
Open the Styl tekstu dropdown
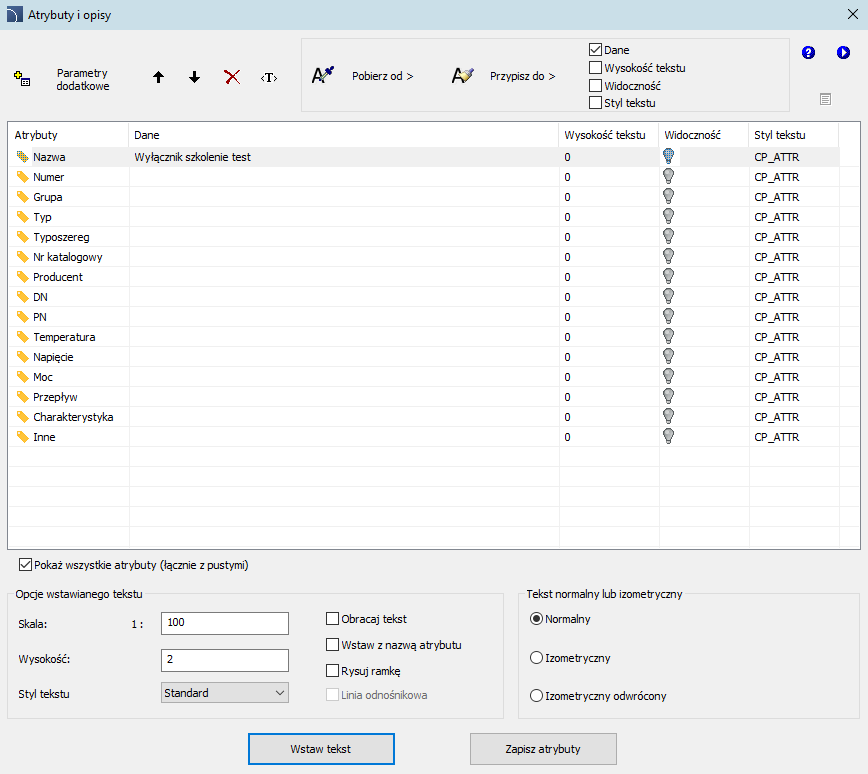tap(225, 693)
